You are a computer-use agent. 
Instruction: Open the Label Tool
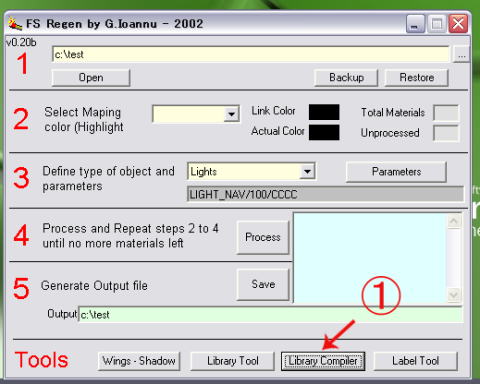(x=415, y=361)
